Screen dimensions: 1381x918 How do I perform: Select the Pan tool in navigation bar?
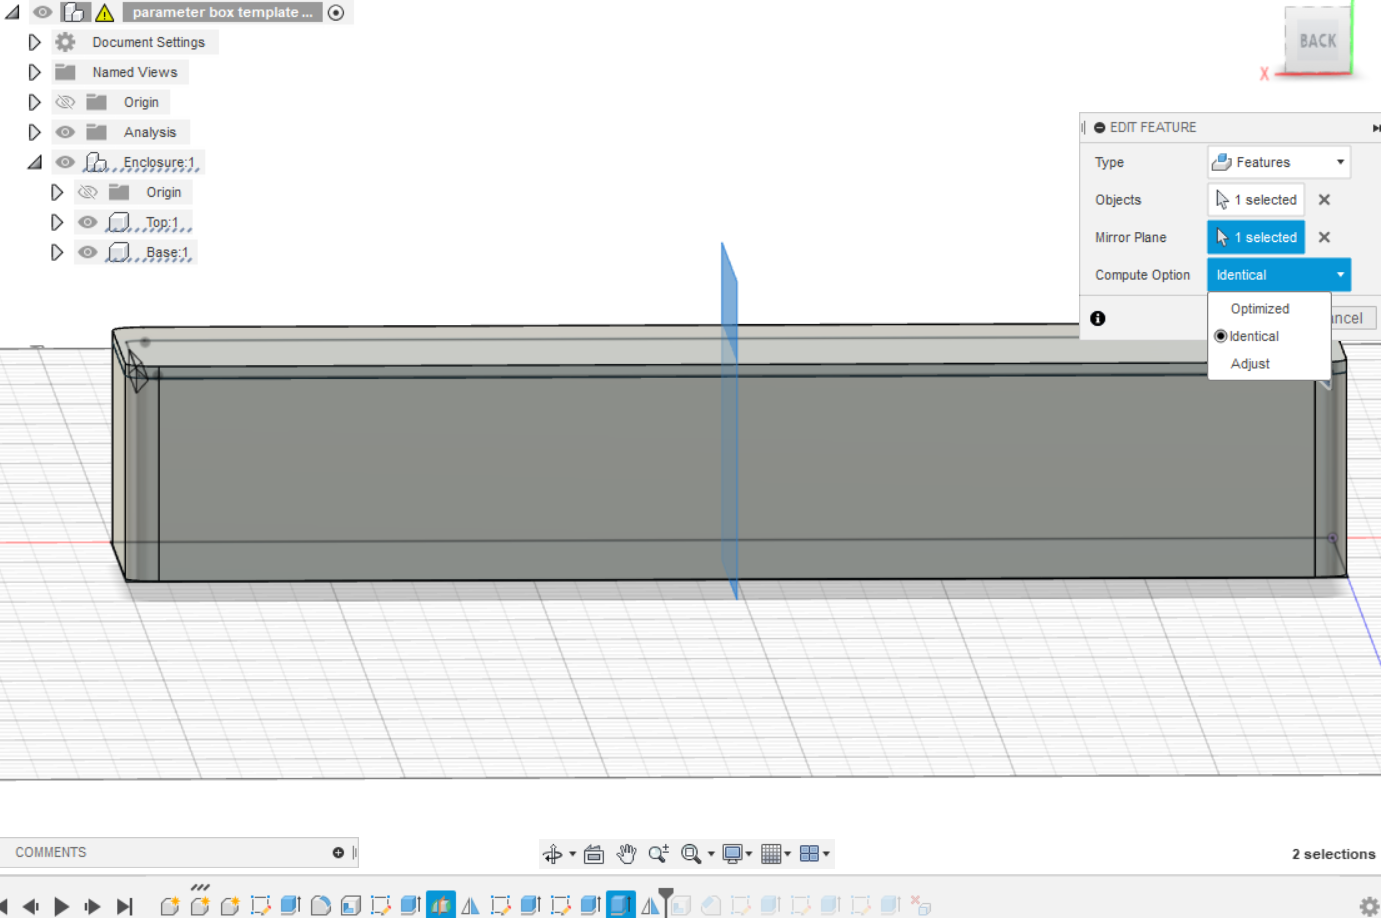point(627,853)
